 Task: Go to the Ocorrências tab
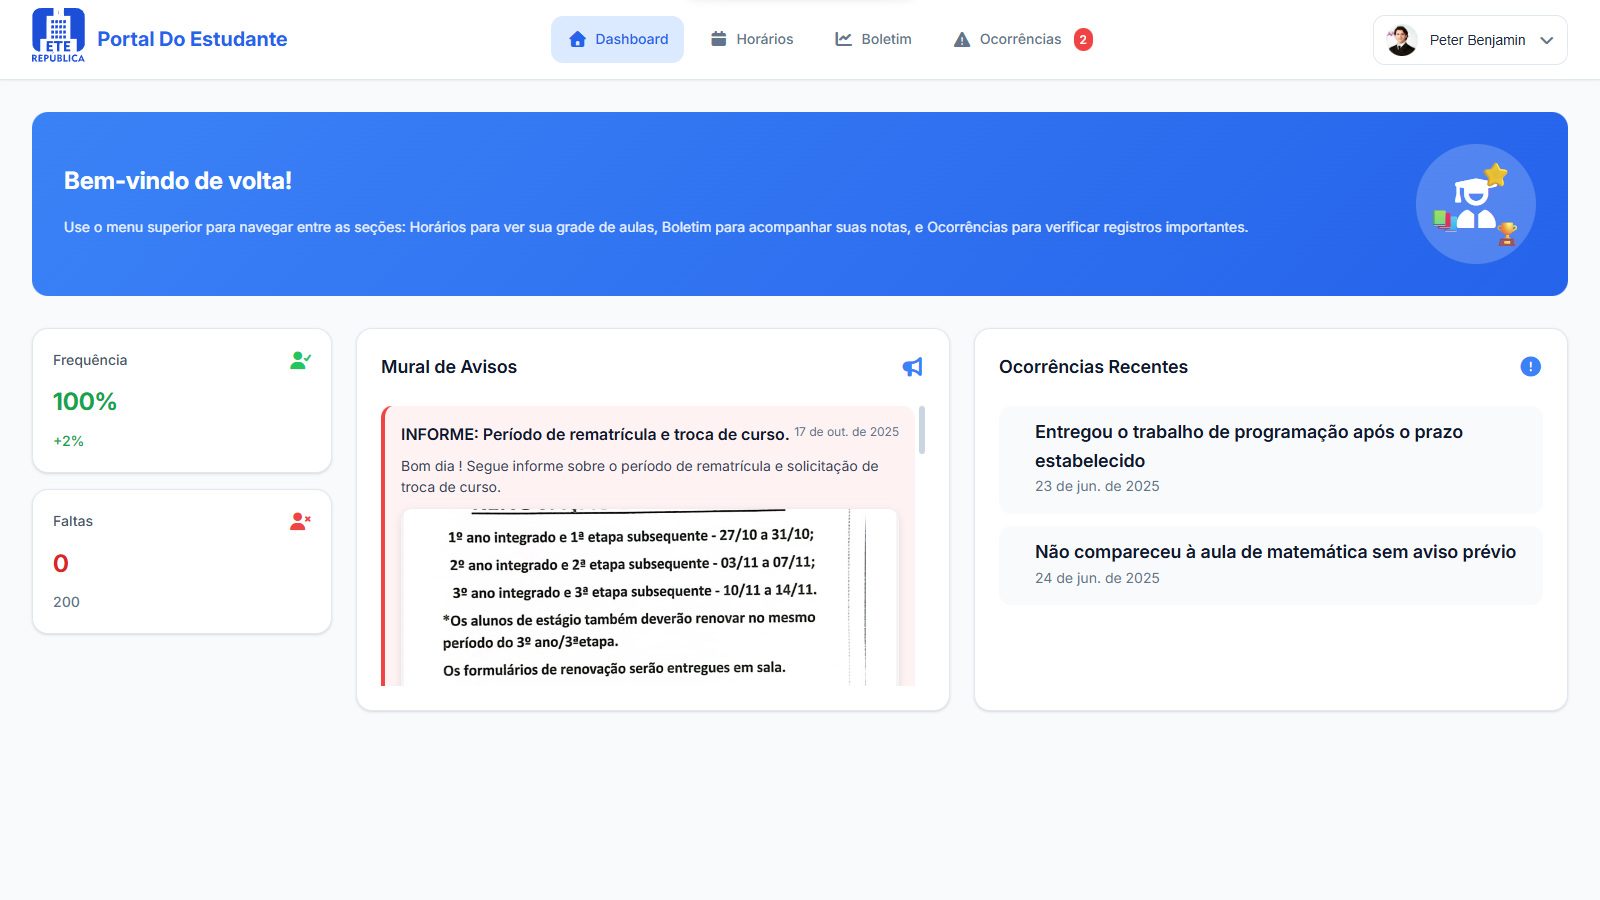(1008, 40)
